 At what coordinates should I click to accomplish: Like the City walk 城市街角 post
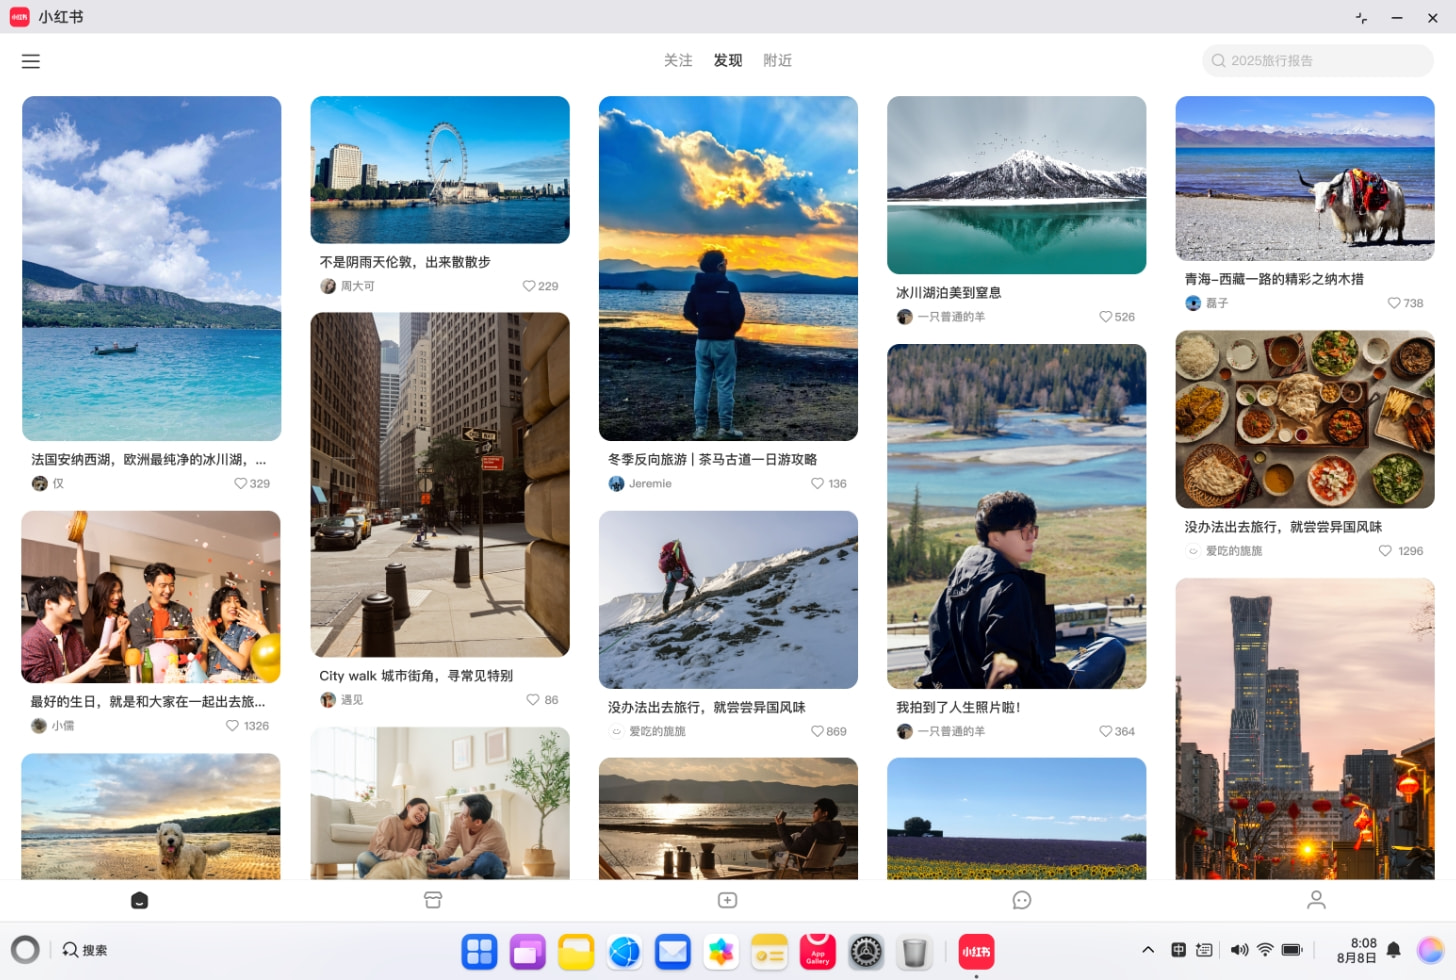(531, 699)
